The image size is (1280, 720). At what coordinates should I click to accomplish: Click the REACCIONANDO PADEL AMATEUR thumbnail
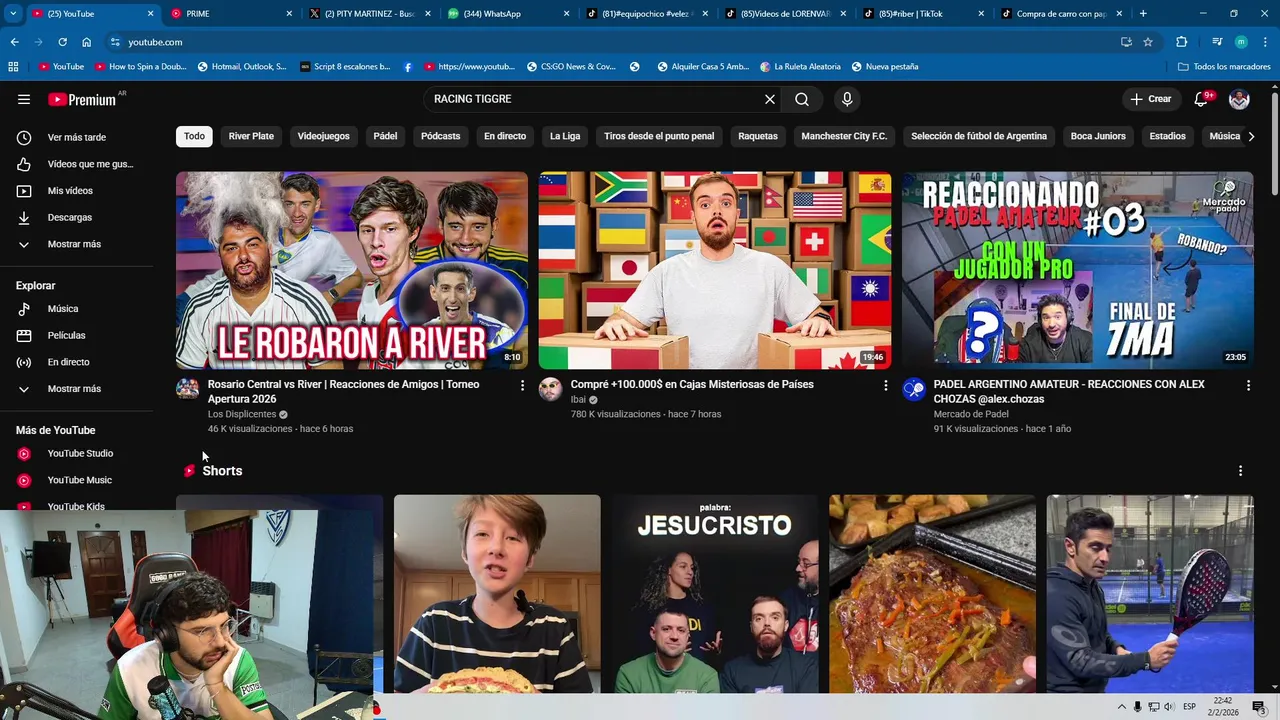1077,270
